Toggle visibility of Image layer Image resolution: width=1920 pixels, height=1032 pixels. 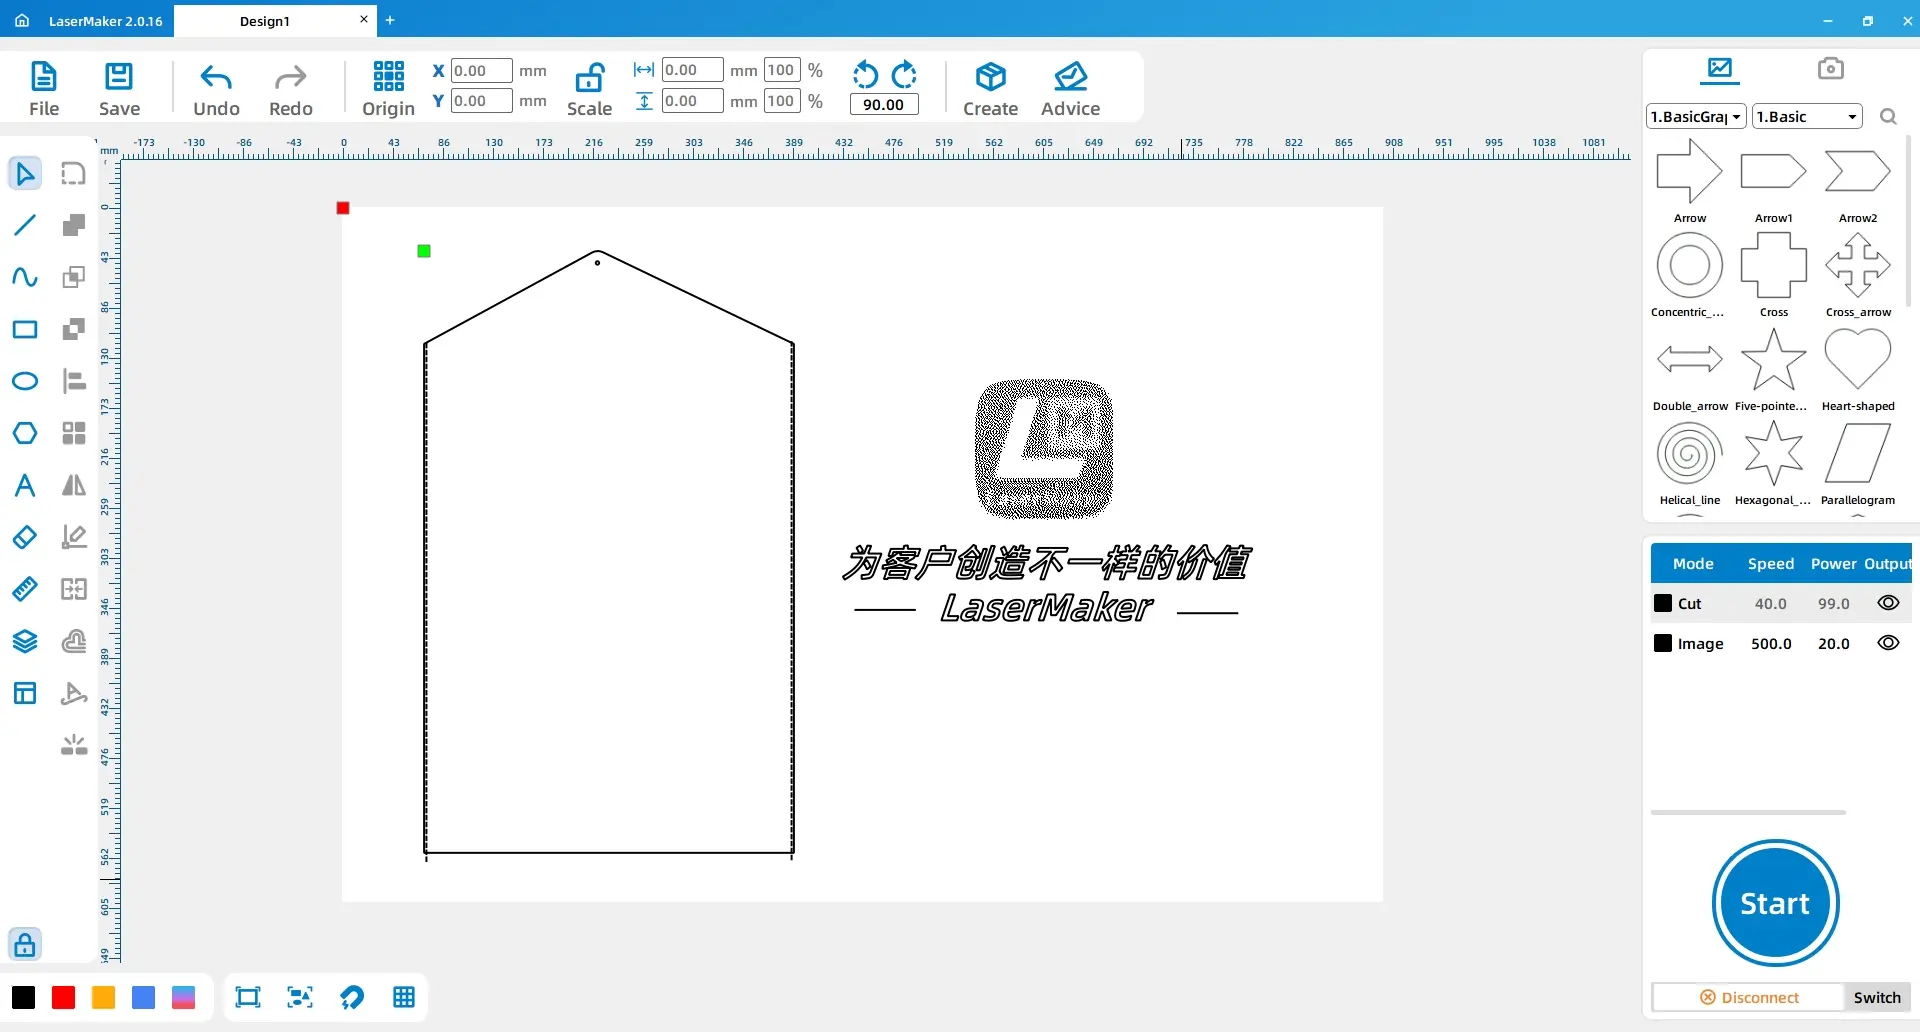1888,643
